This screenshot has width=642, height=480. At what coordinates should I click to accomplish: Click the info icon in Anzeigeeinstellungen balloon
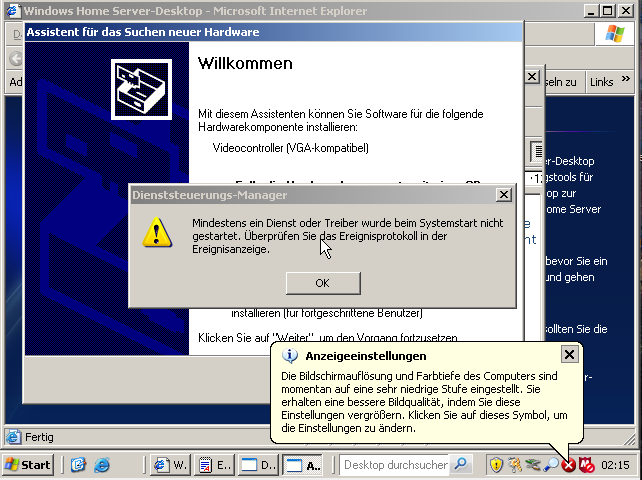click(290, 355)
